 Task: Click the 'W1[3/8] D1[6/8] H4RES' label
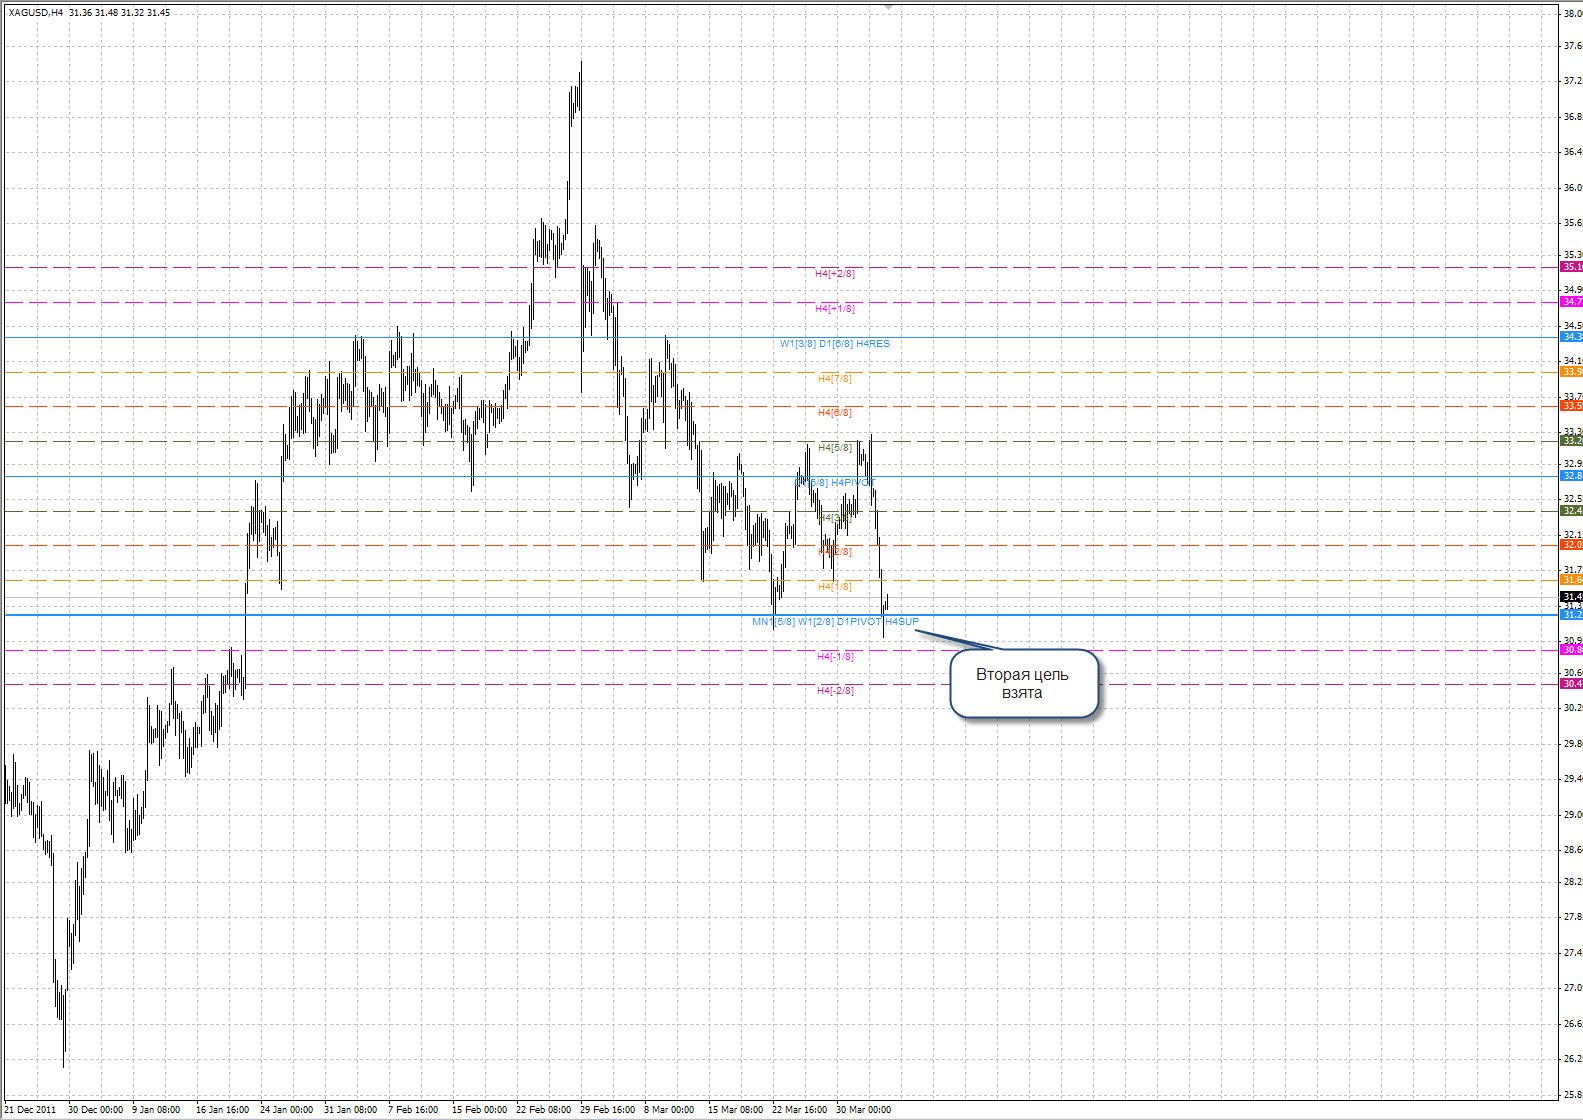coord(835,344)
